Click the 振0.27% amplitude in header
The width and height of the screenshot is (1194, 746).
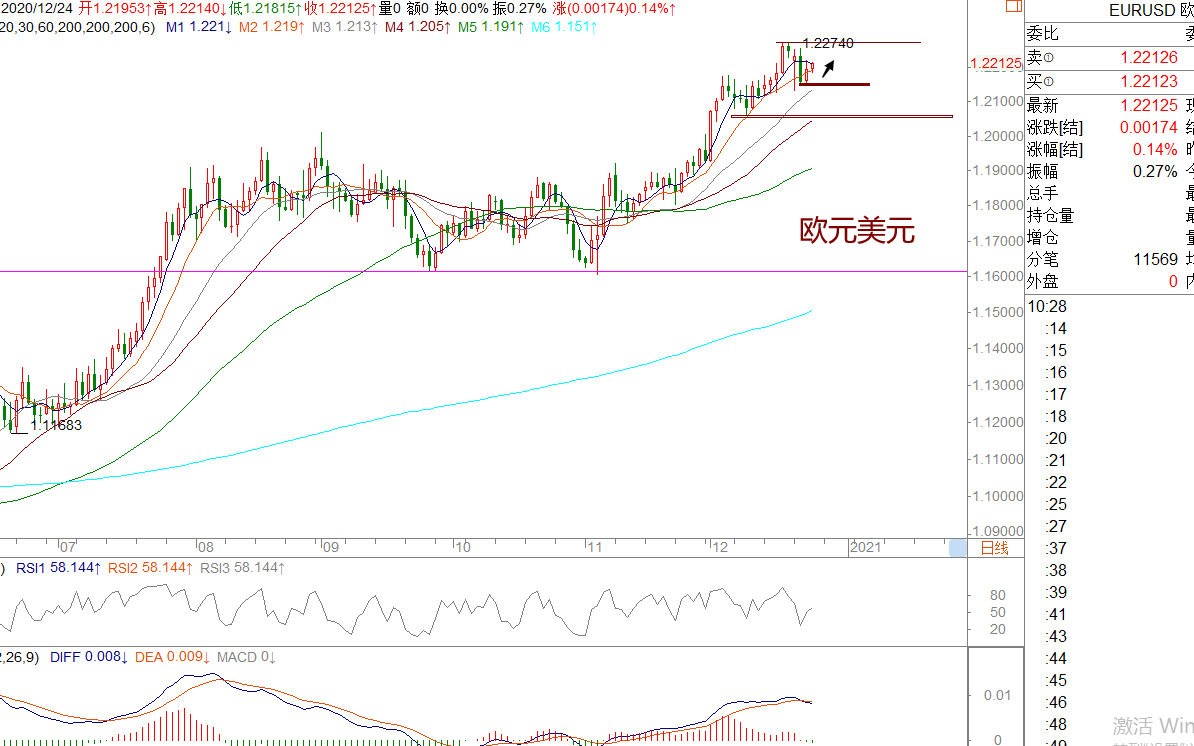coord(519,8)
